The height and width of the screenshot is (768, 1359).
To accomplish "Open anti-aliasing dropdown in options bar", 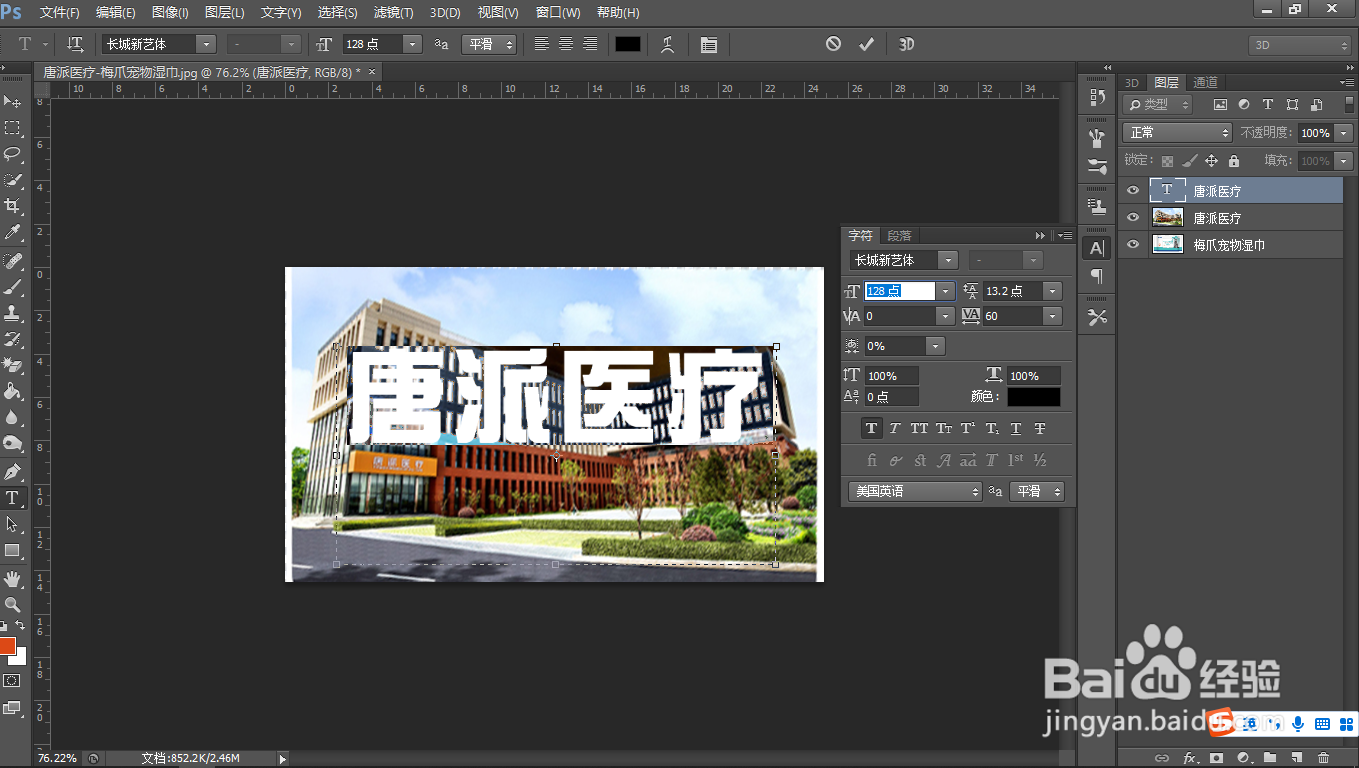I will point(489,44).
